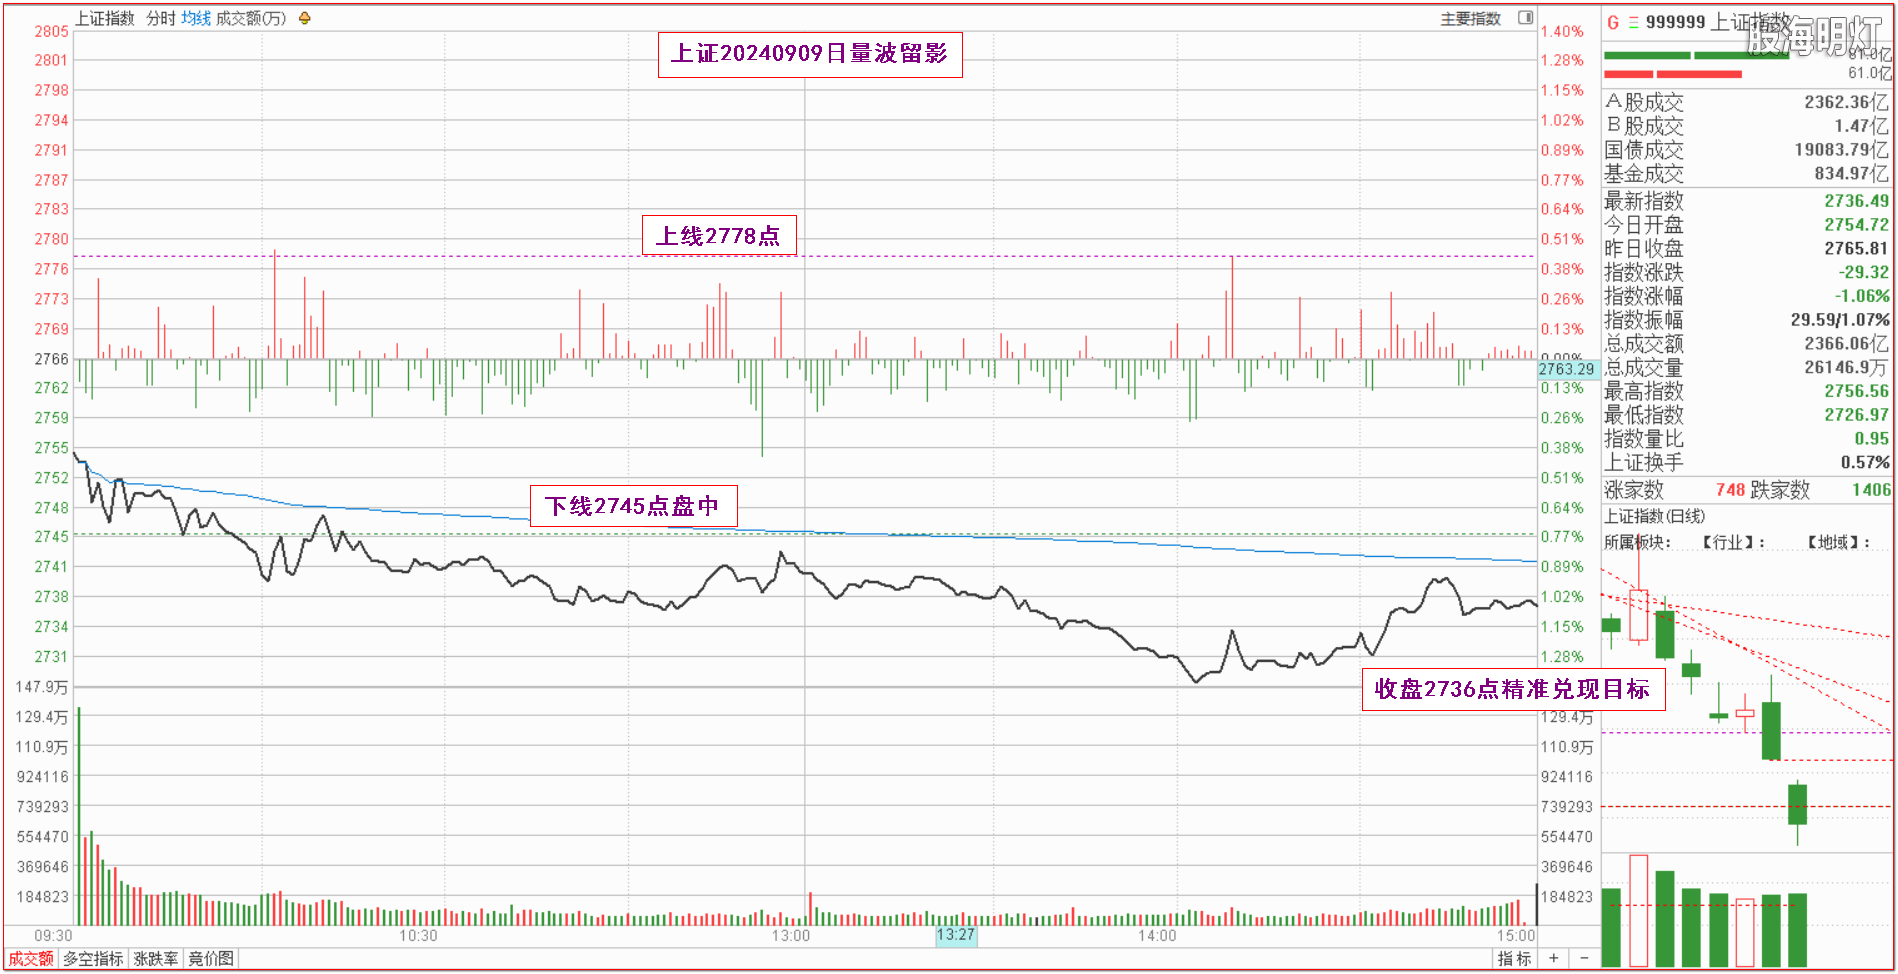Viewport: 1898px width, 974px height.
Task: Select the 13:27 time marker
Action: [x=955, y=935]
